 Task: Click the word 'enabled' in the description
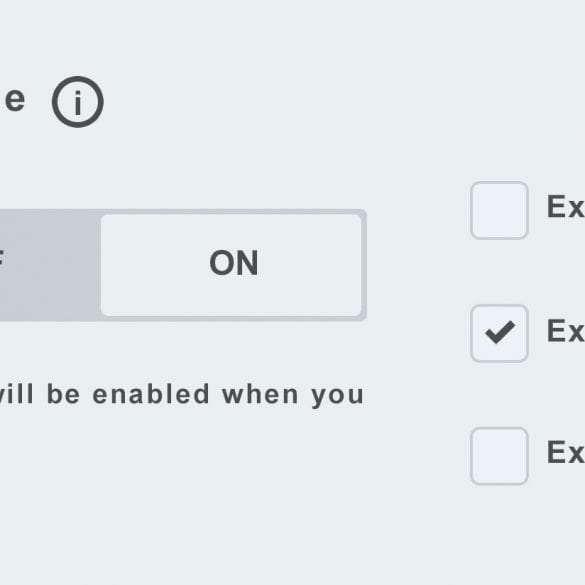point(151,394)
